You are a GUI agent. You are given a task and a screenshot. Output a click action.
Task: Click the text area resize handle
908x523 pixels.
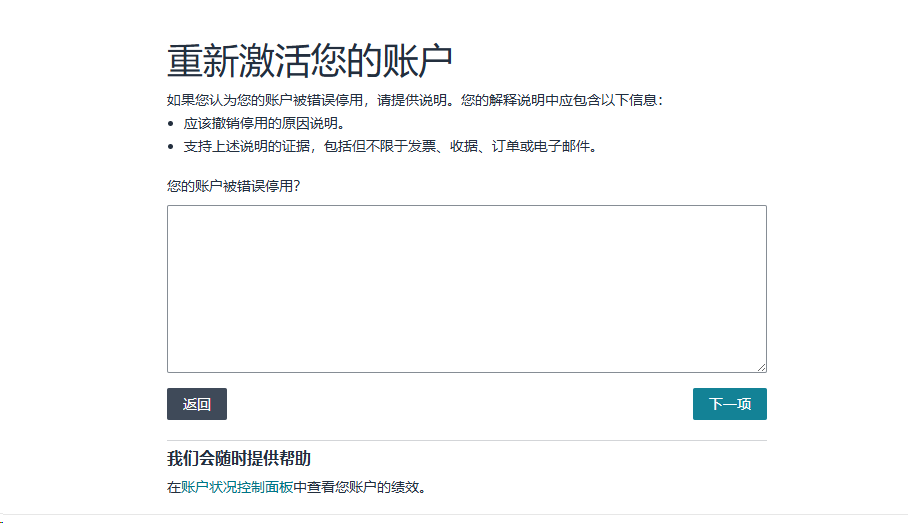point(760,367)
